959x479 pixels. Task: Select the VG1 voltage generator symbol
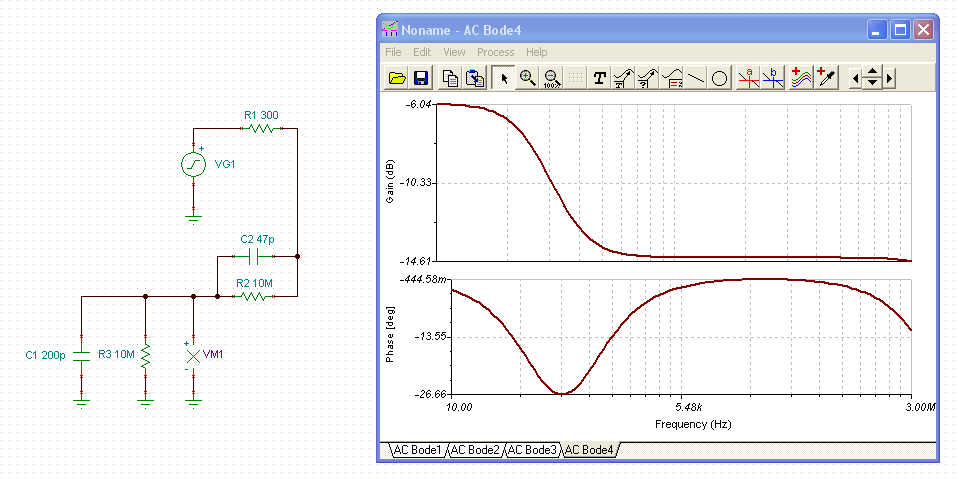[x=193, y=165]
